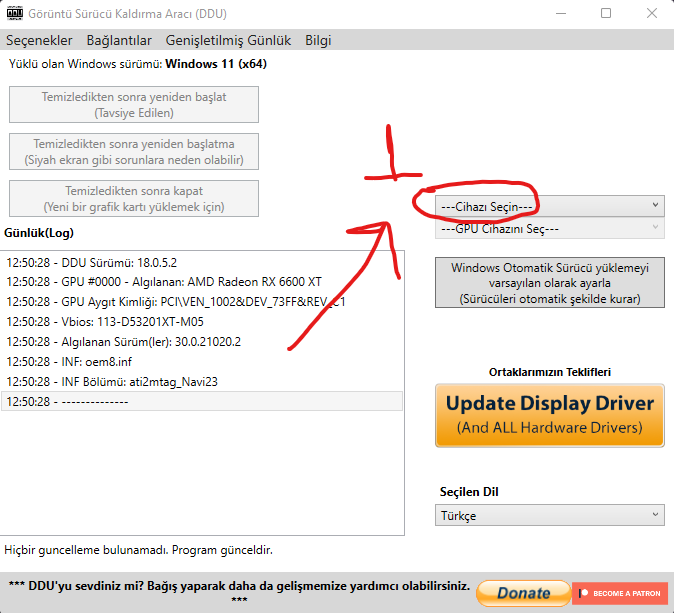Maximize the DDU window

click(x=606, y=13)
